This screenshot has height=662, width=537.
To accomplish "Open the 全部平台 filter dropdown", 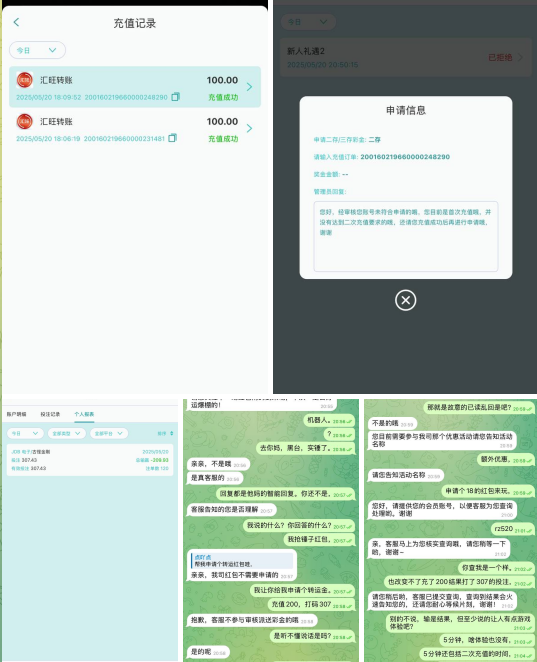I will click(109, 433).
